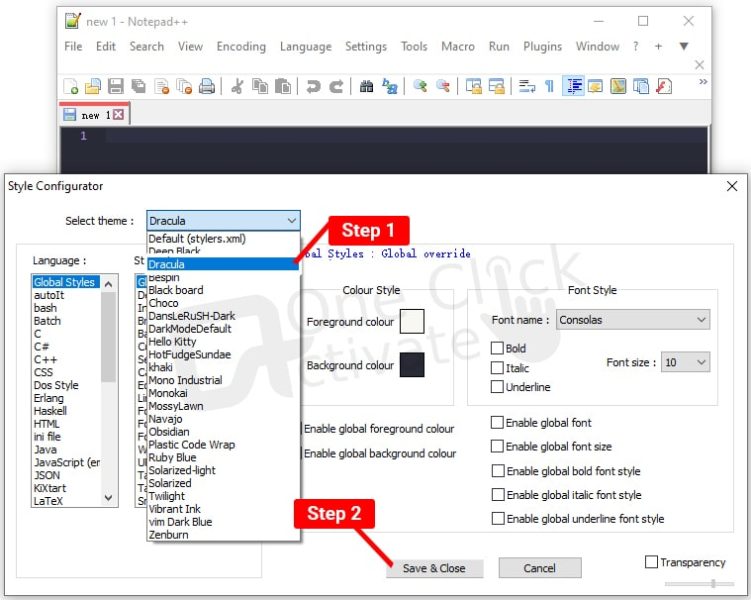The image size is (751, 600).
Task: Click the New file toolbar icon
Action: (x=71, y=86)
